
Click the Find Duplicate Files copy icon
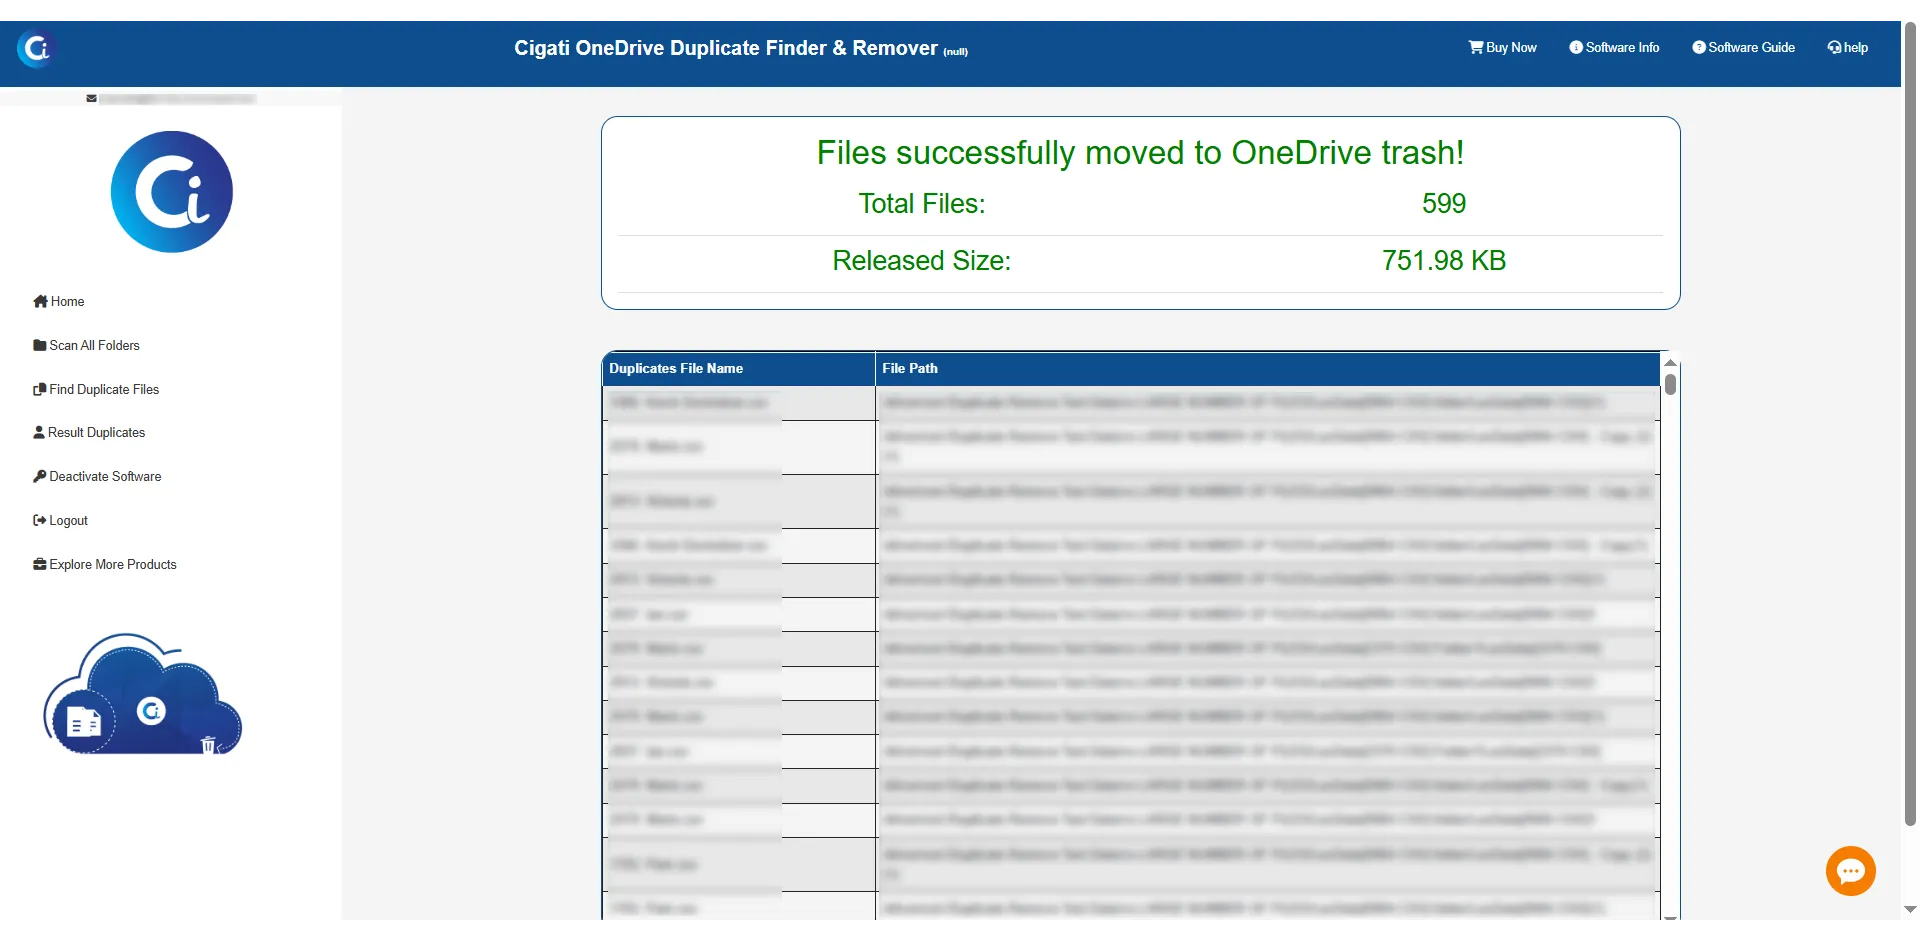40,389
